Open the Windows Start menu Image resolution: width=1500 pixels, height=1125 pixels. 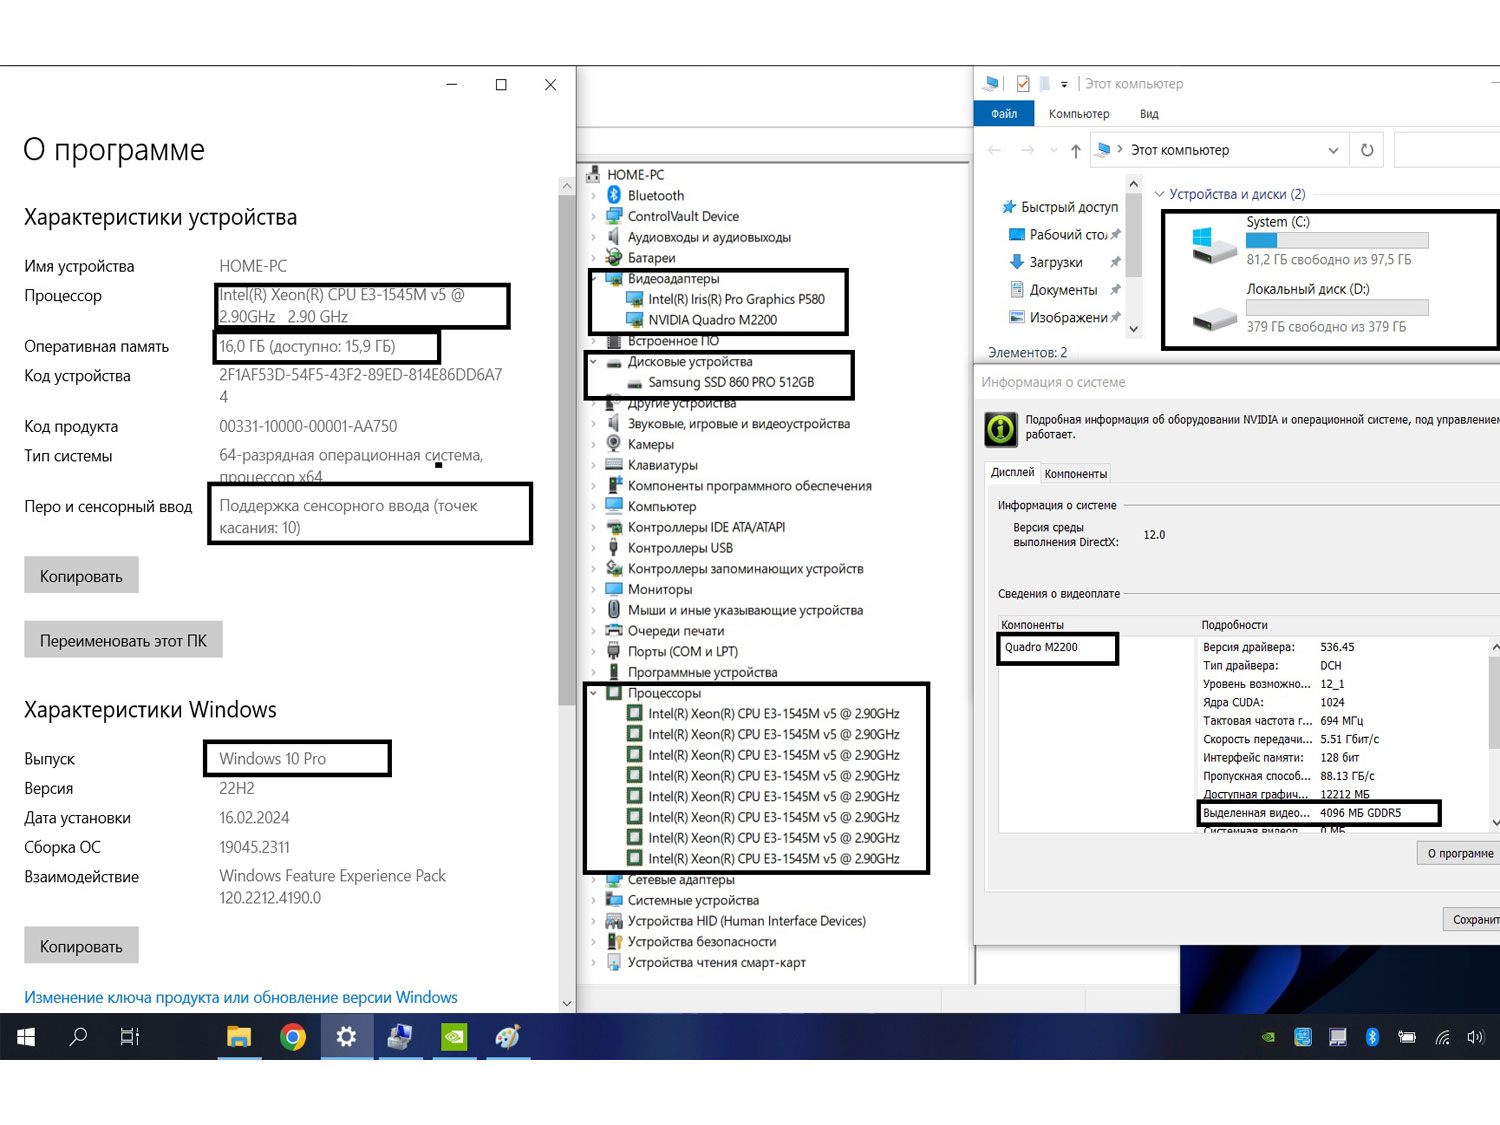point(26,1037)
